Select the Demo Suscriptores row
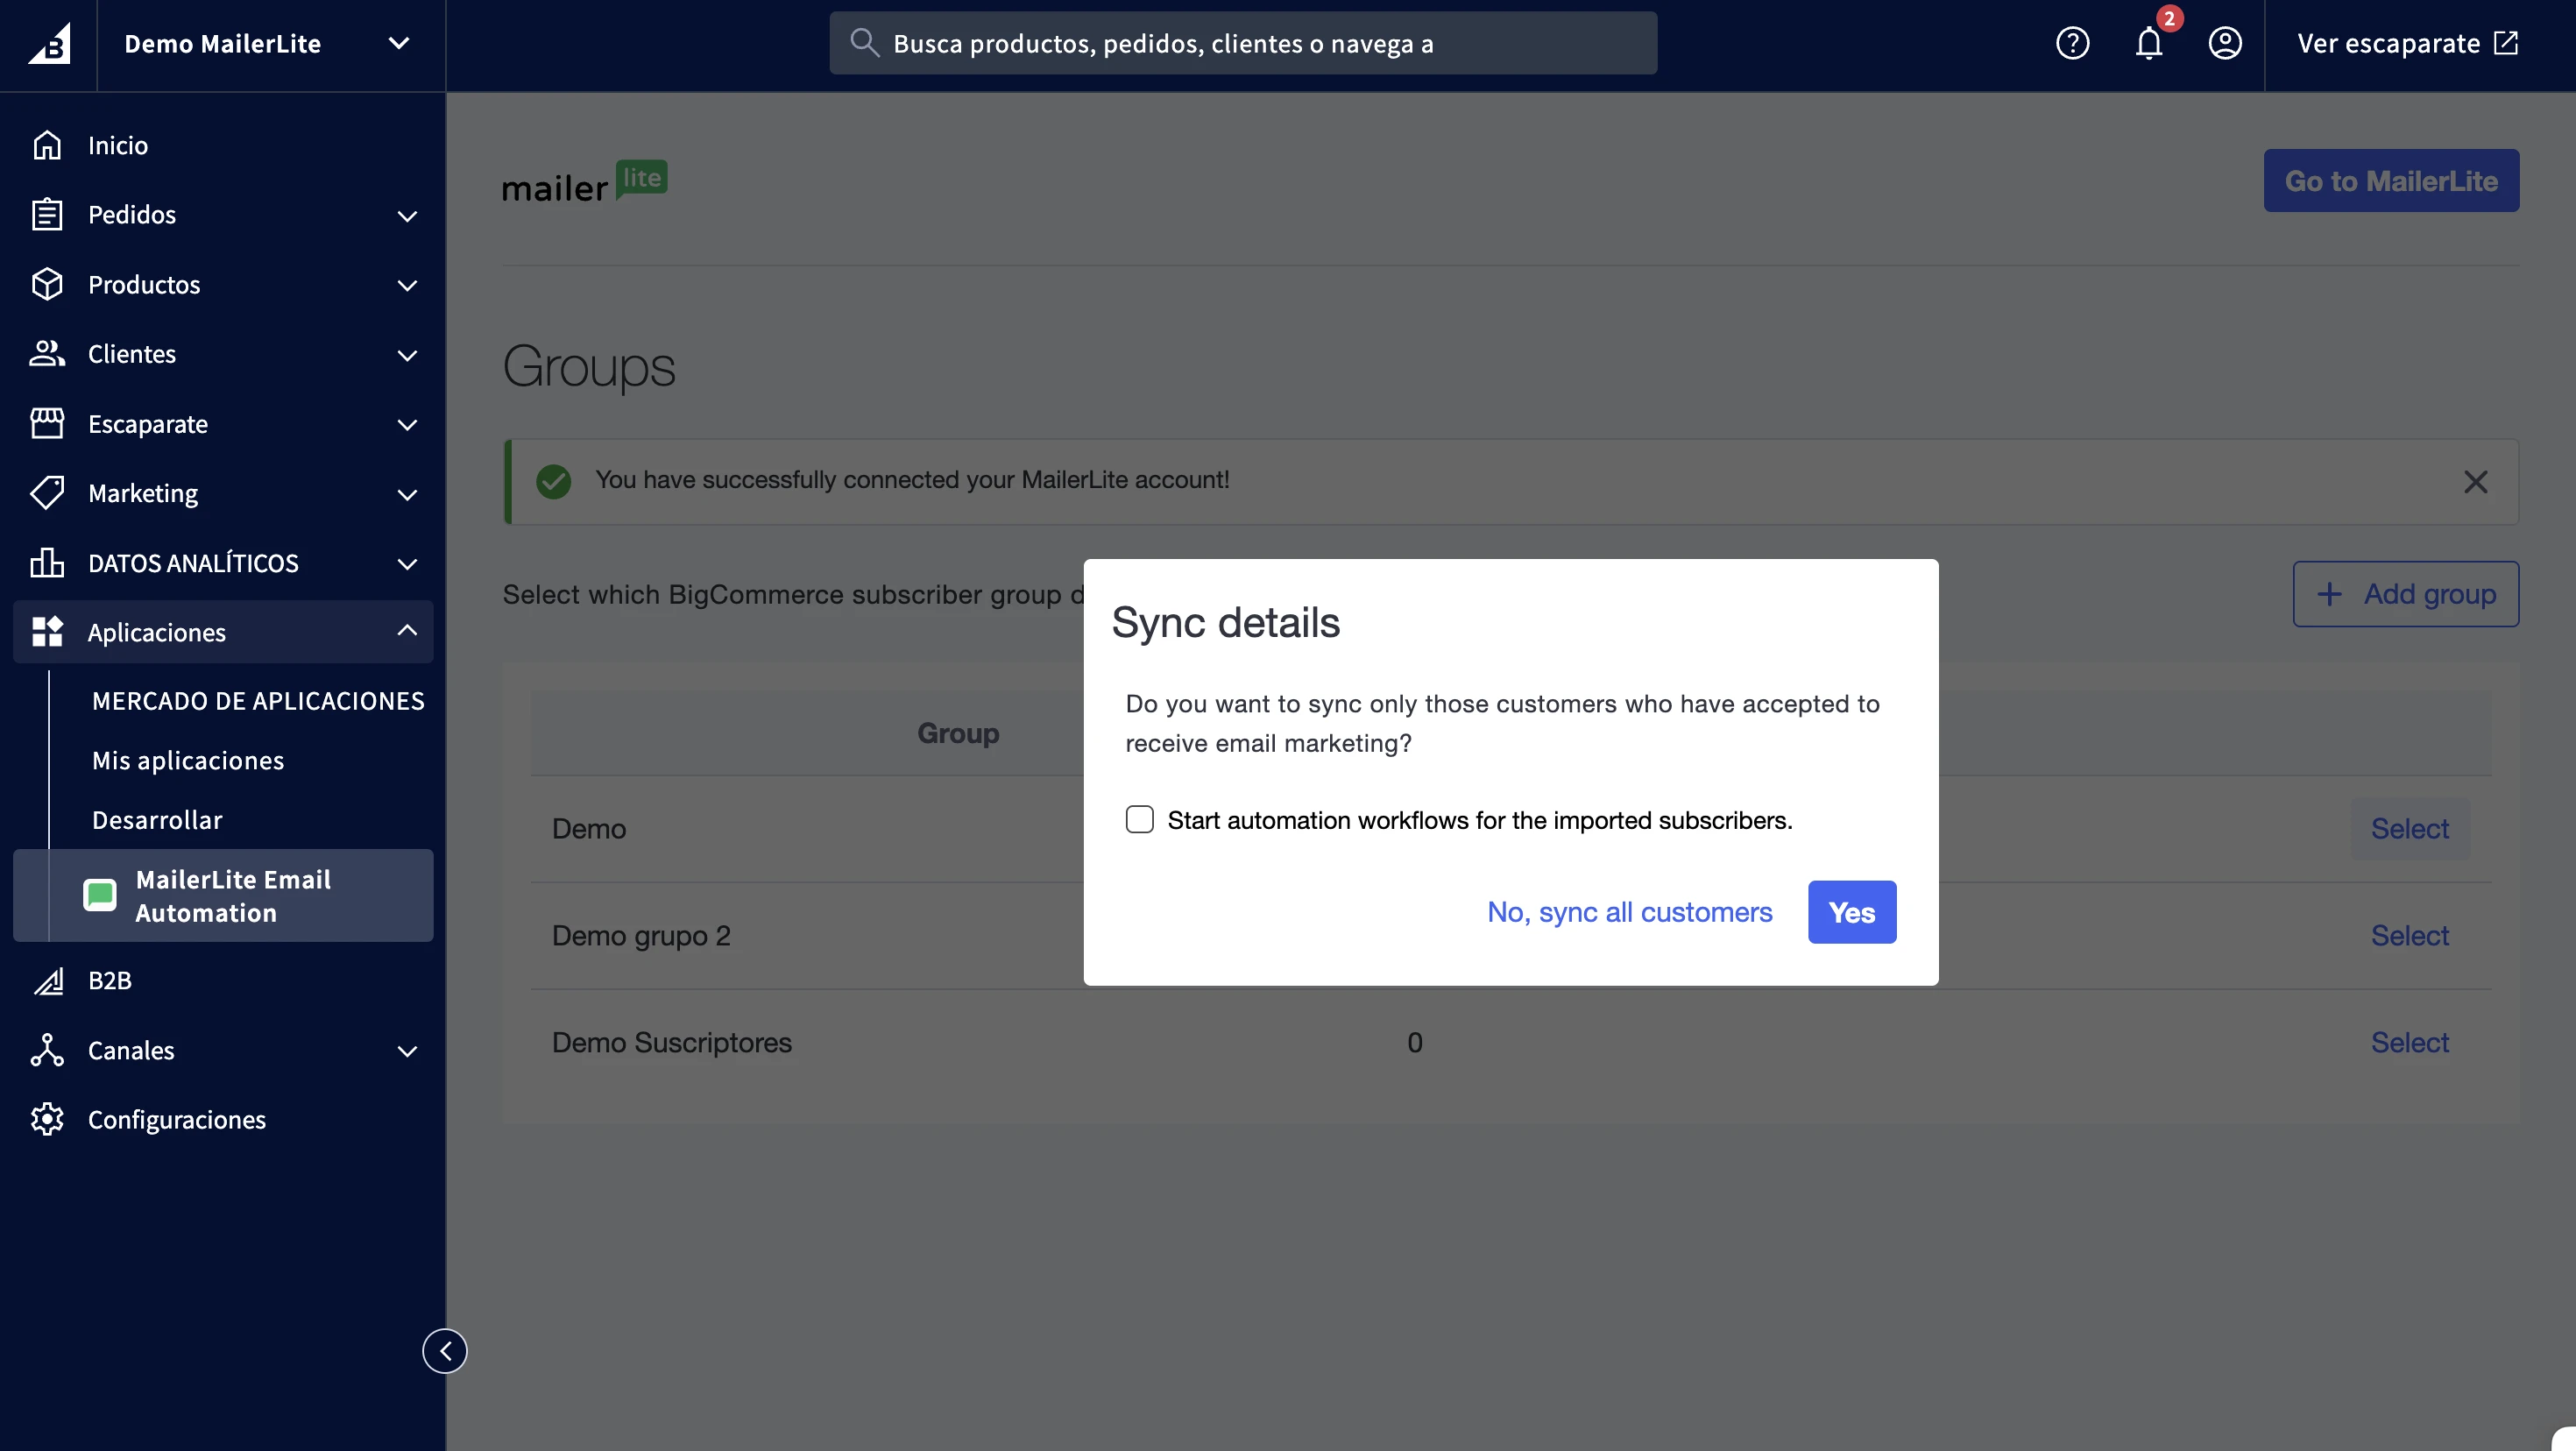The width and height of the screenshot is (2576, 1451). [2409, 1043]
